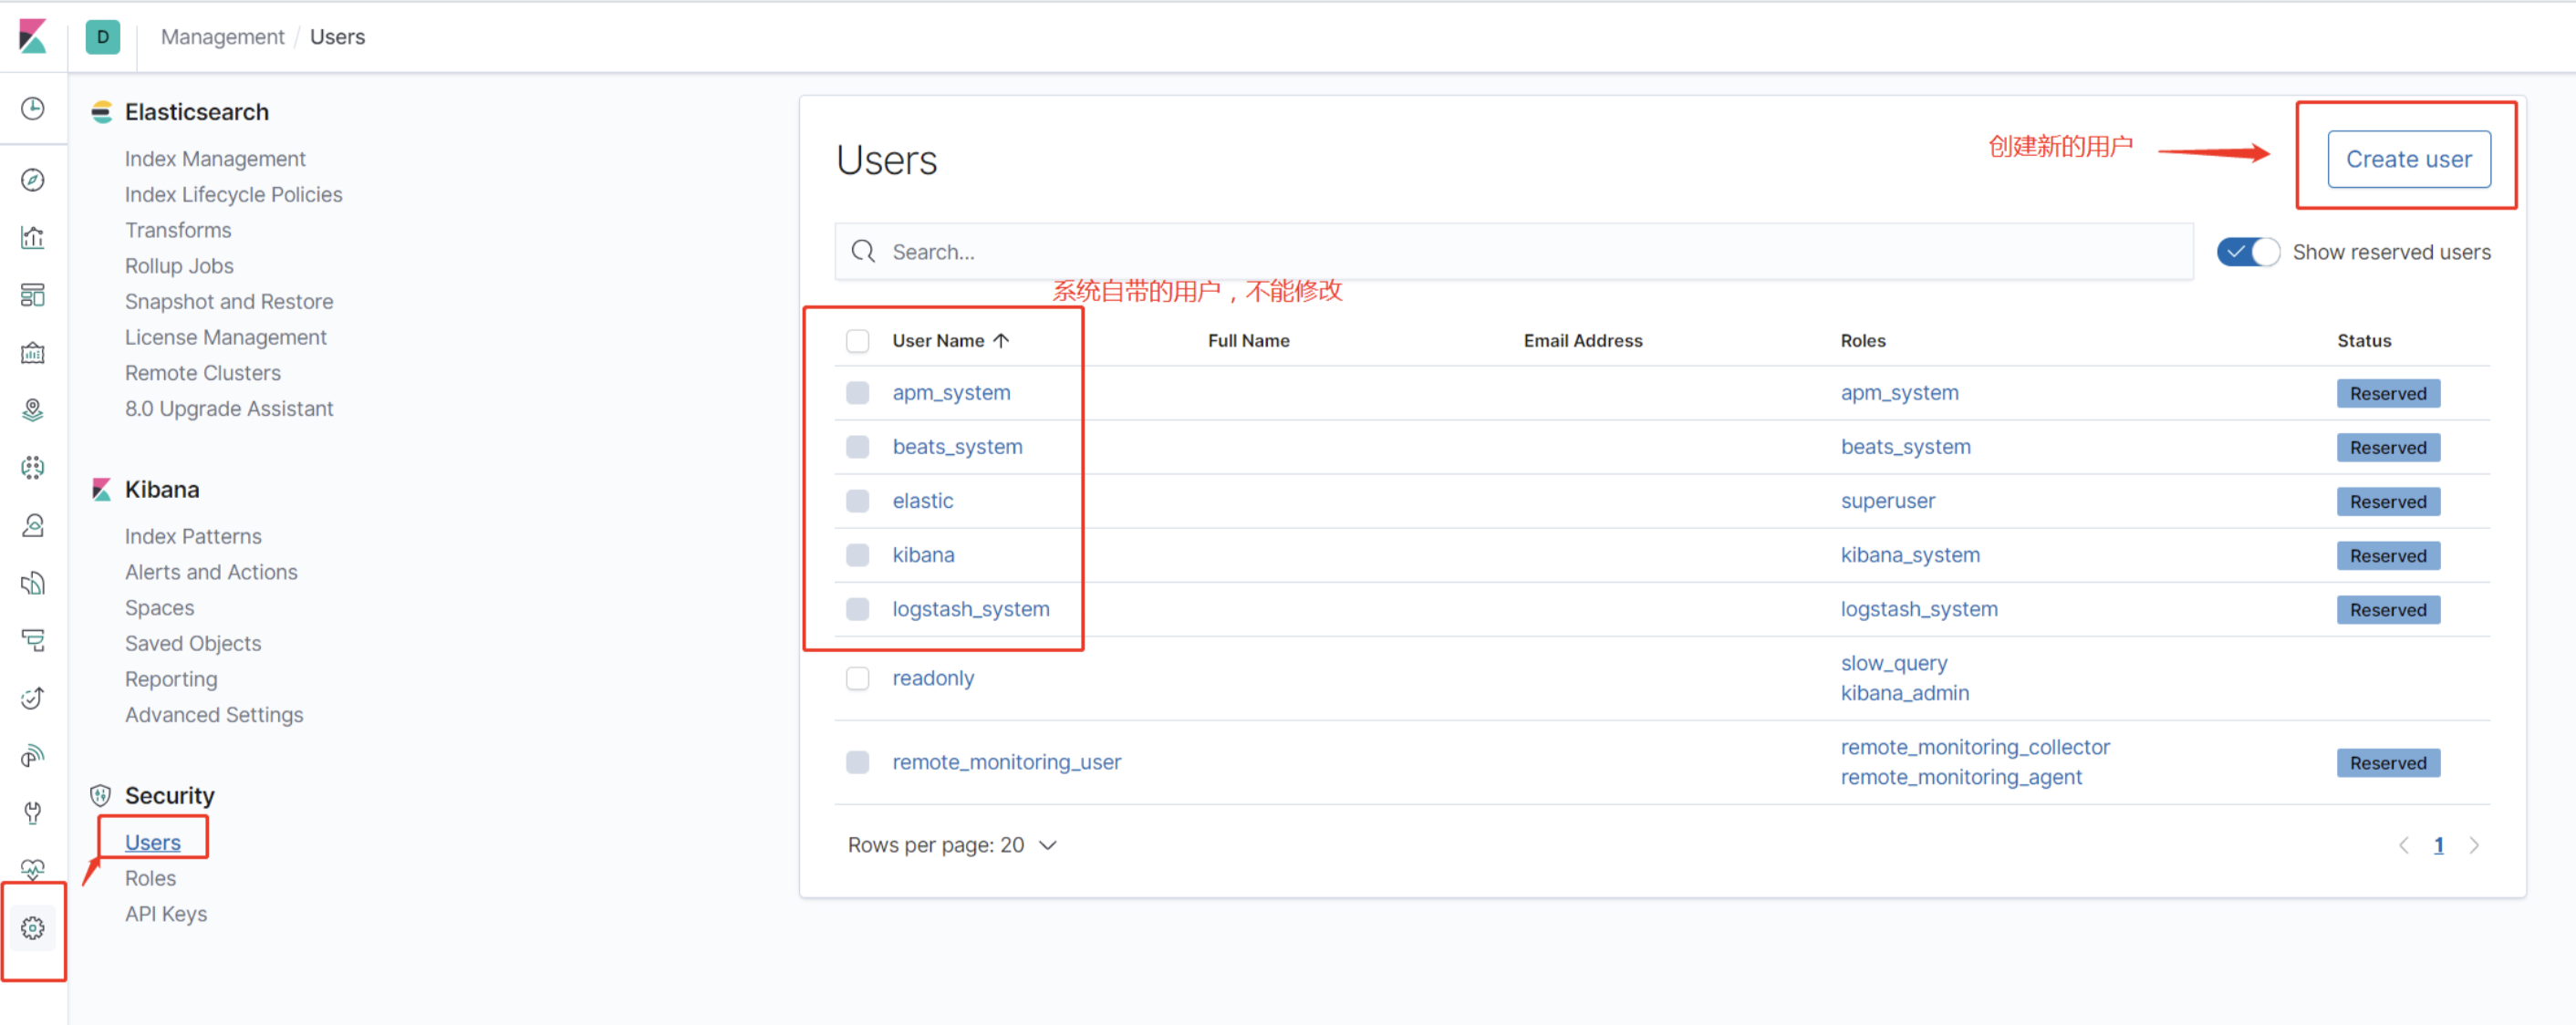Toggle Show reserved users switch
This screenshot has height=1025, width=2576.
pyautogui.click(x=2246, y=252)
